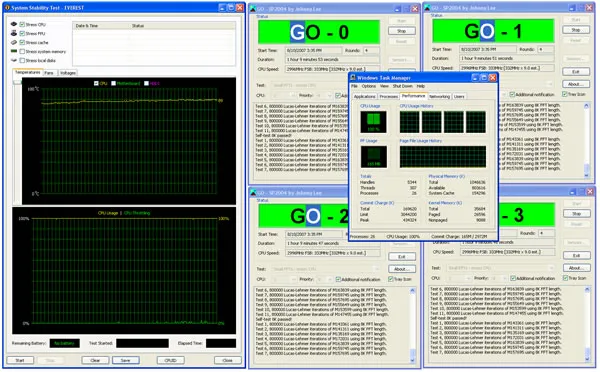
Task: Open the Users tab in Task Manager
Action: coord(459,96)
